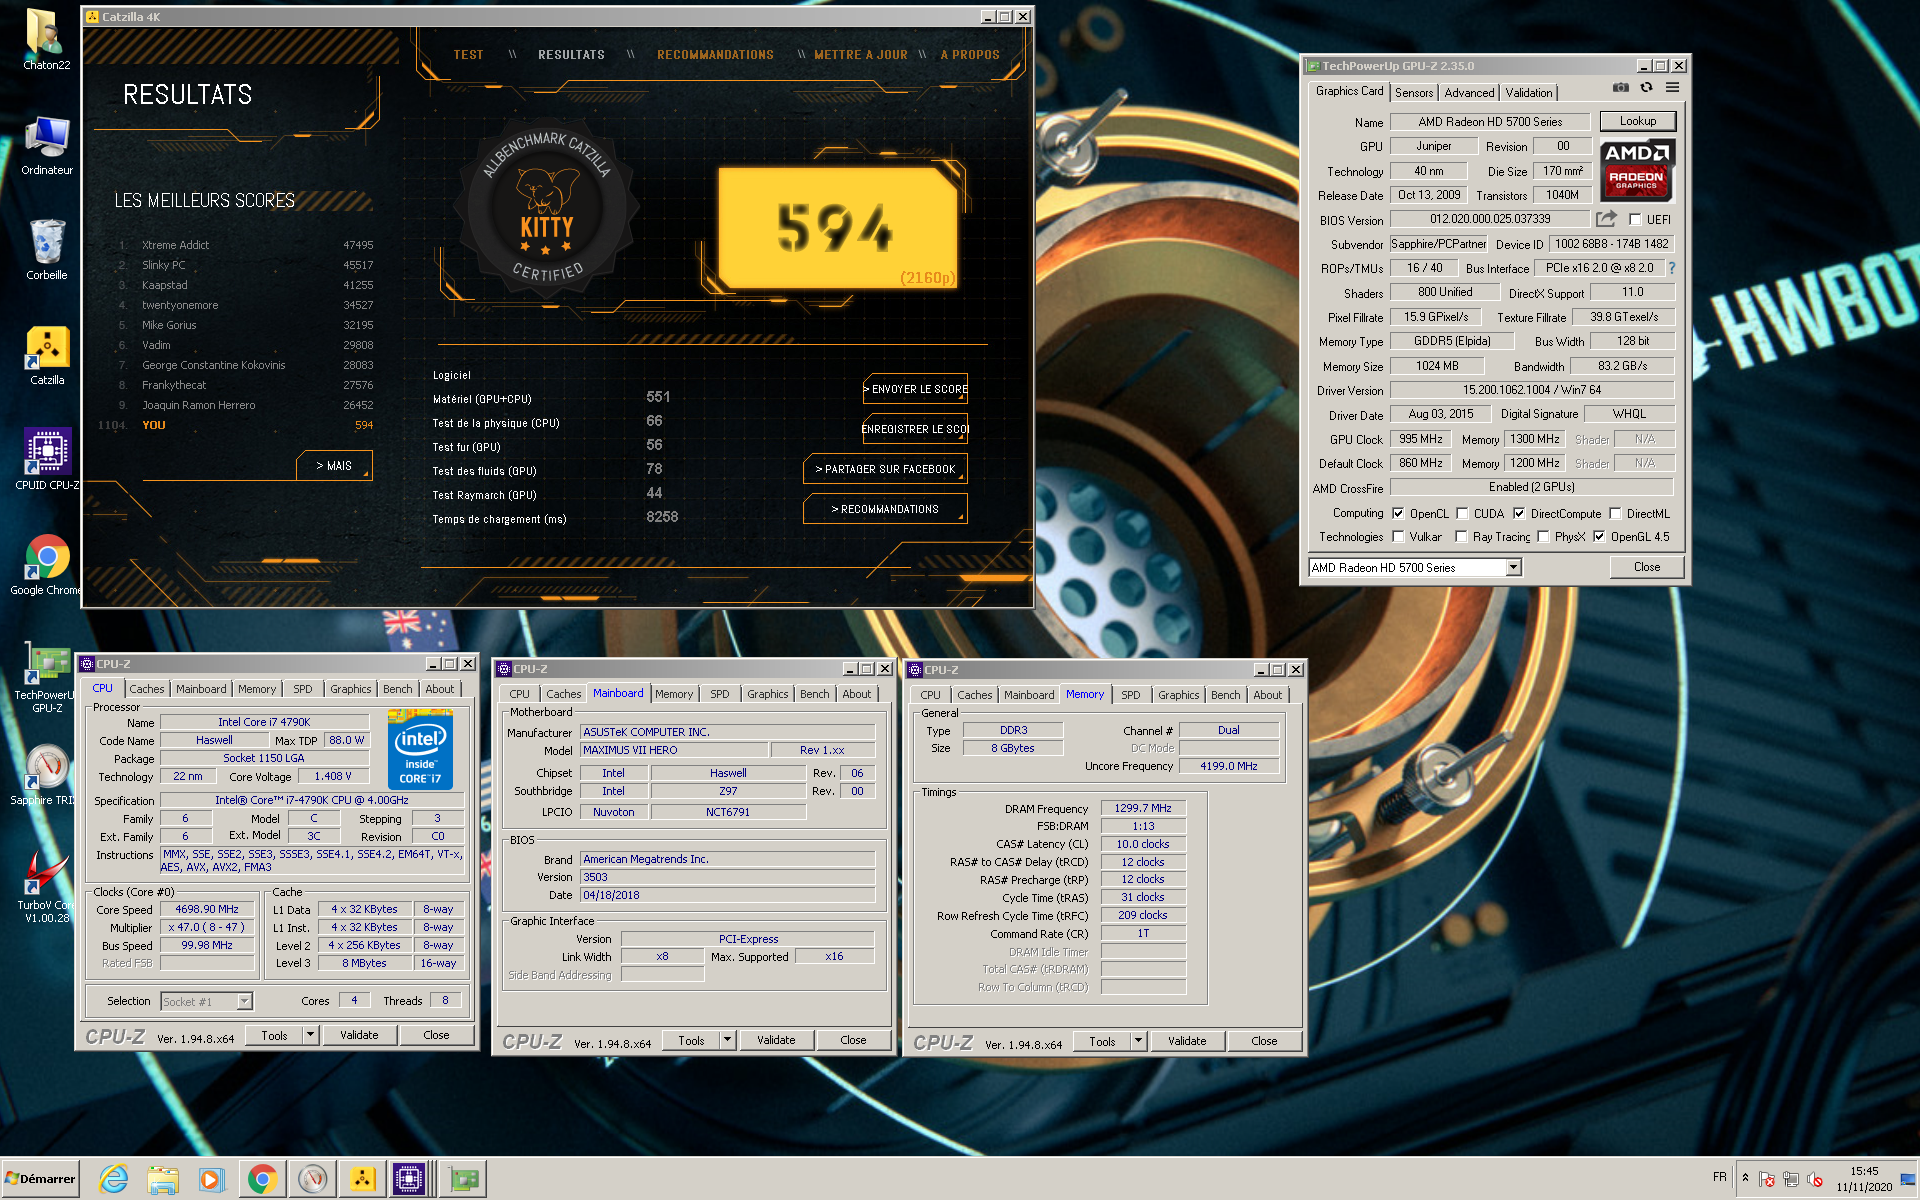
Task: Click the Lookup button in GPU-Z
Action: [1638, 121]
